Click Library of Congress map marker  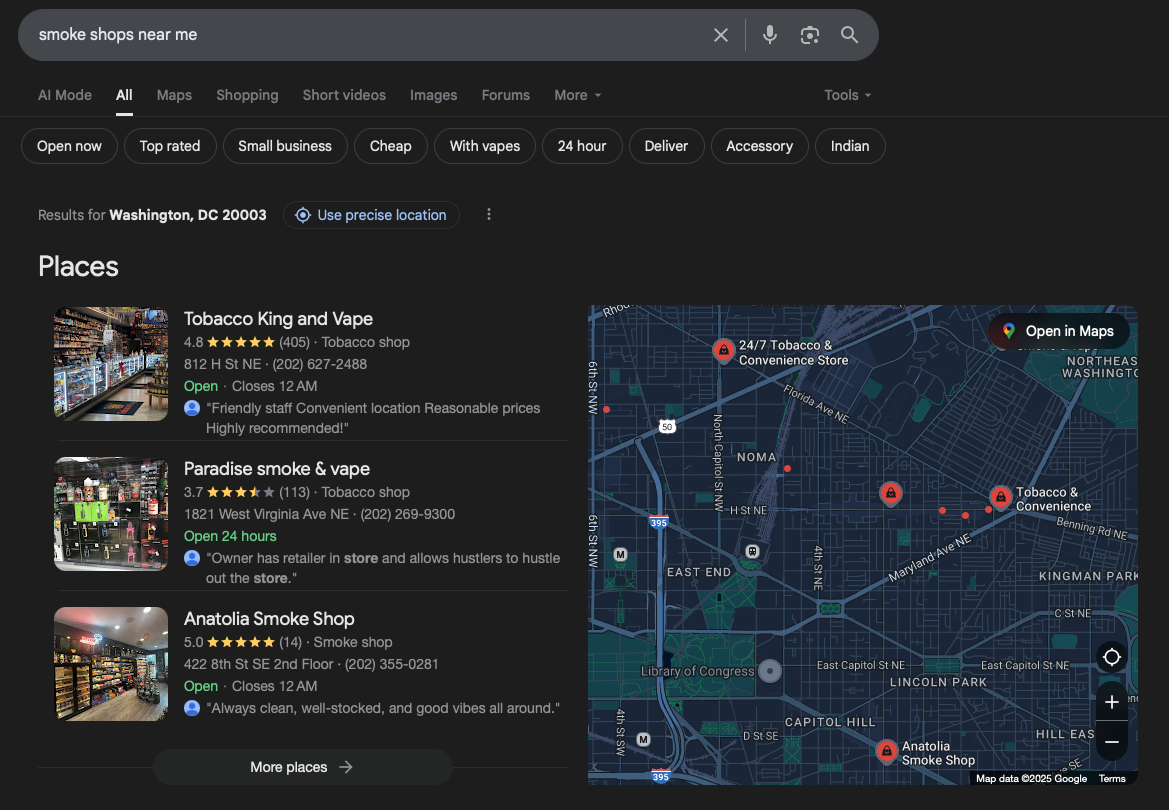[x=770, y=671]
